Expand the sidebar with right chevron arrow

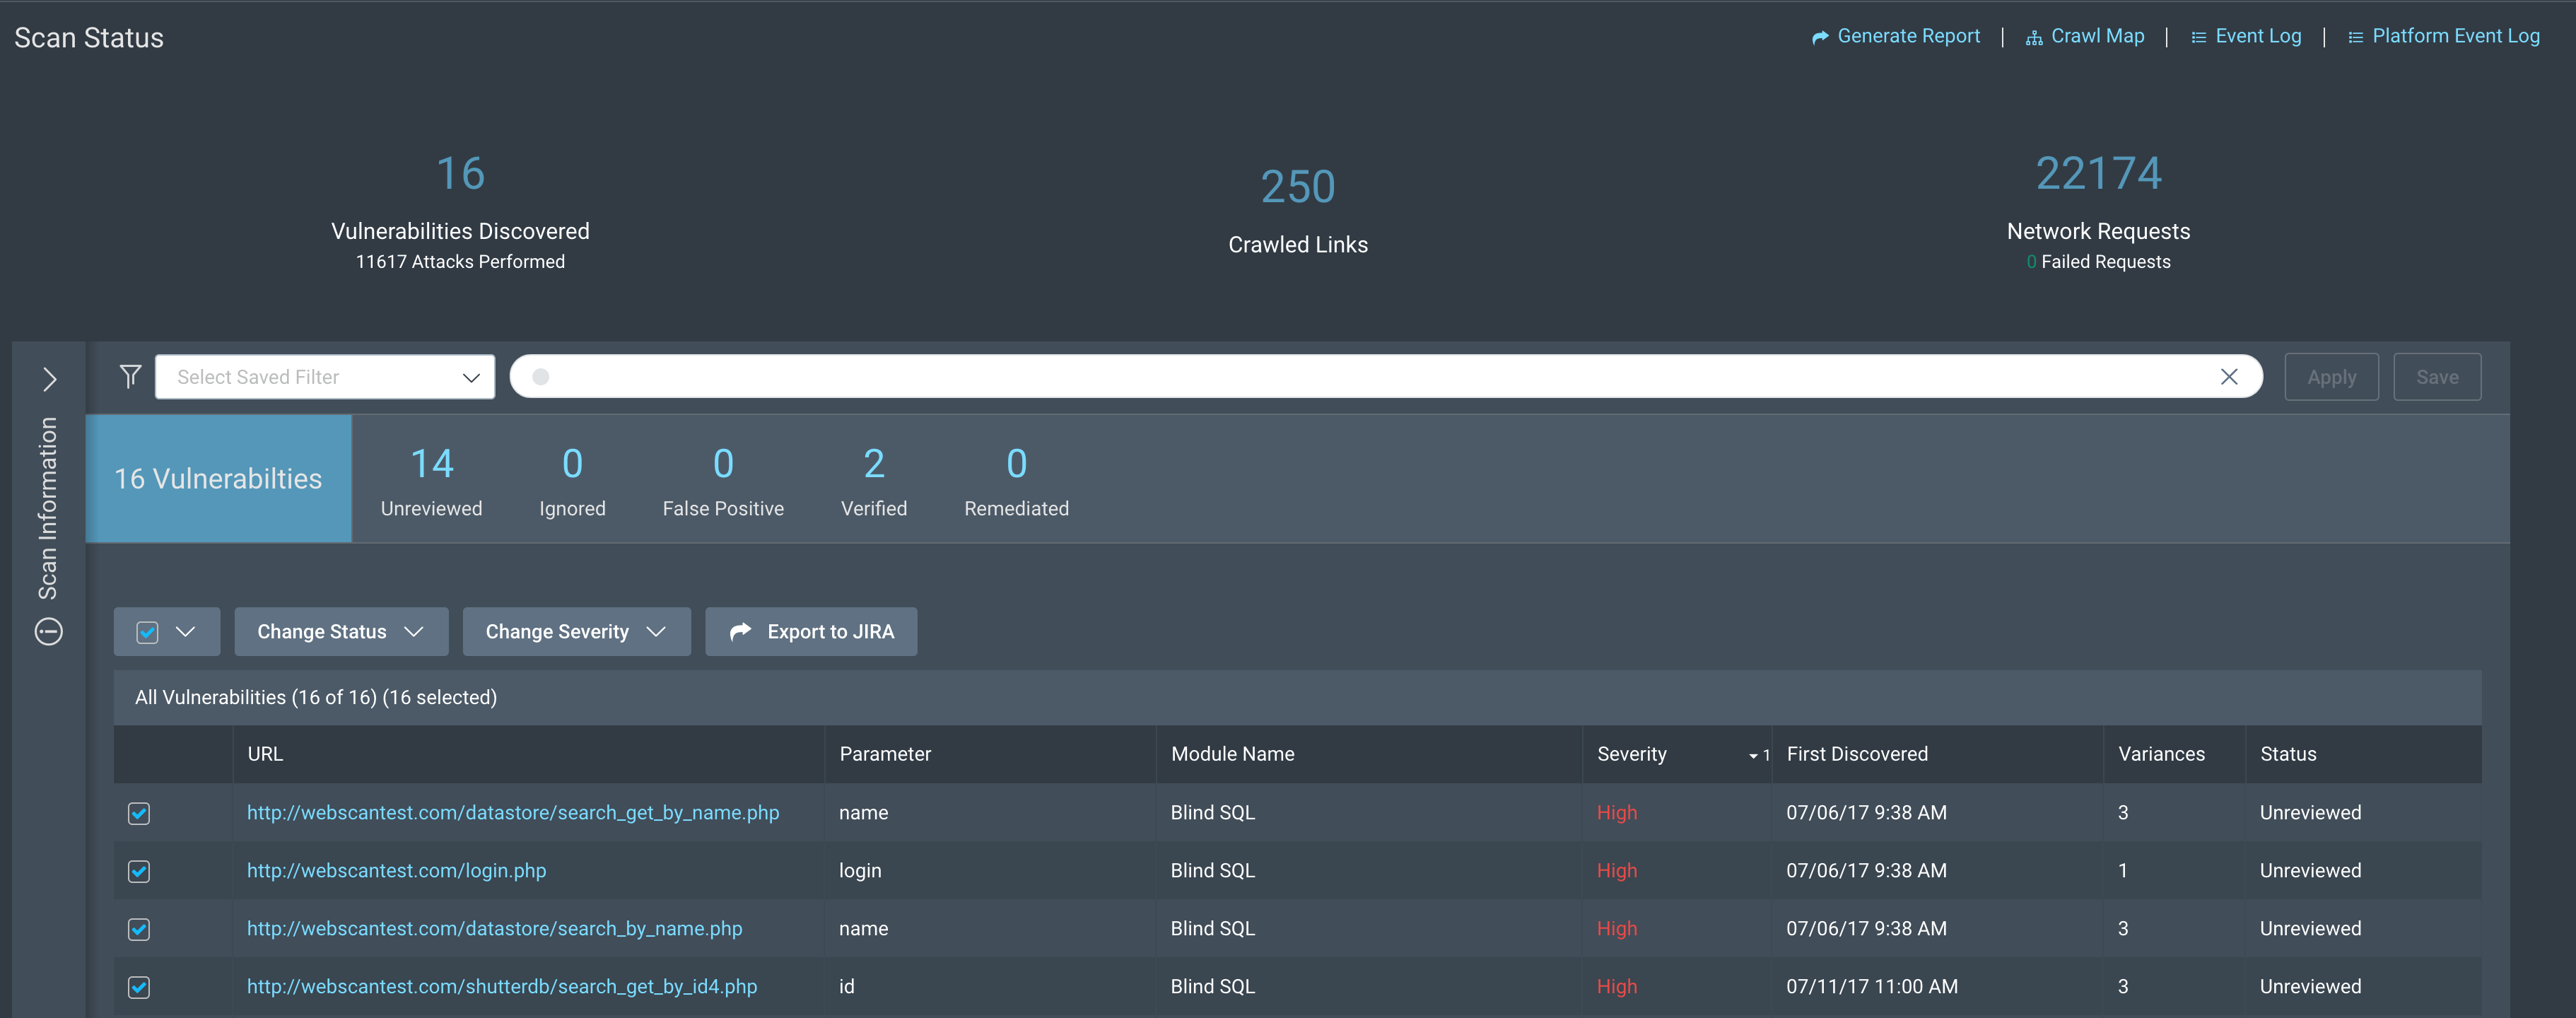tap(49, 379)
